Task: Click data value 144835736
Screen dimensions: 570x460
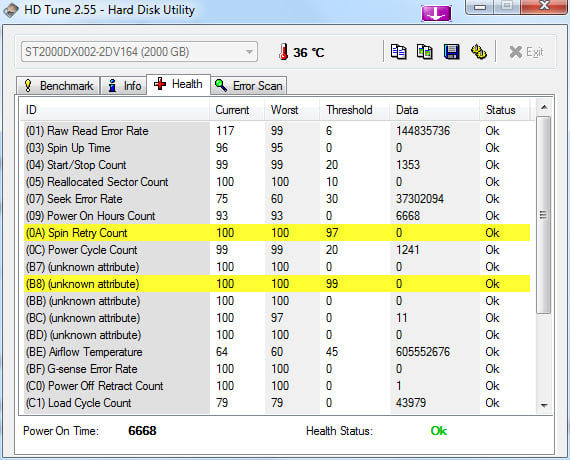Action: [x=423, y=131]
